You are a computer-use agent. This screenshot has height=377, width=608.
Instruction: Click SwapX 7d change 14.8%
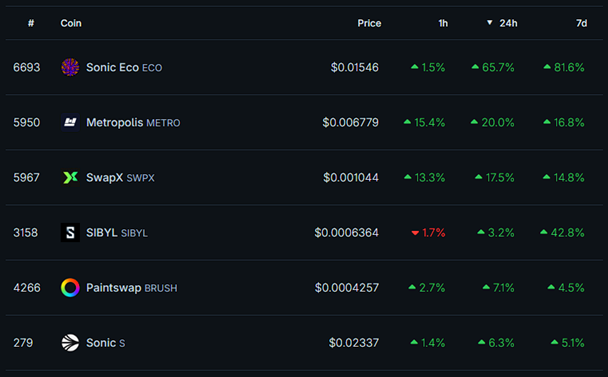pyautogui.click(x=564, y=178)
